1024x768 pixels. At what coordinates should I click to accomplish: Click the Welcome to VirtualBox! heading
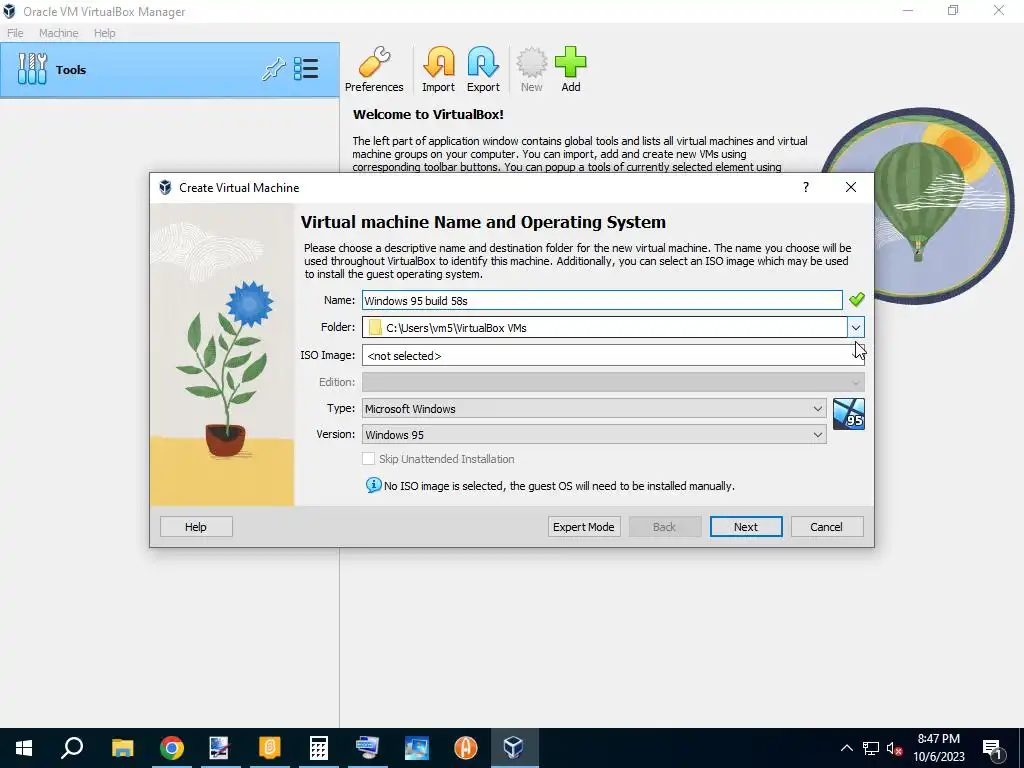428,114
